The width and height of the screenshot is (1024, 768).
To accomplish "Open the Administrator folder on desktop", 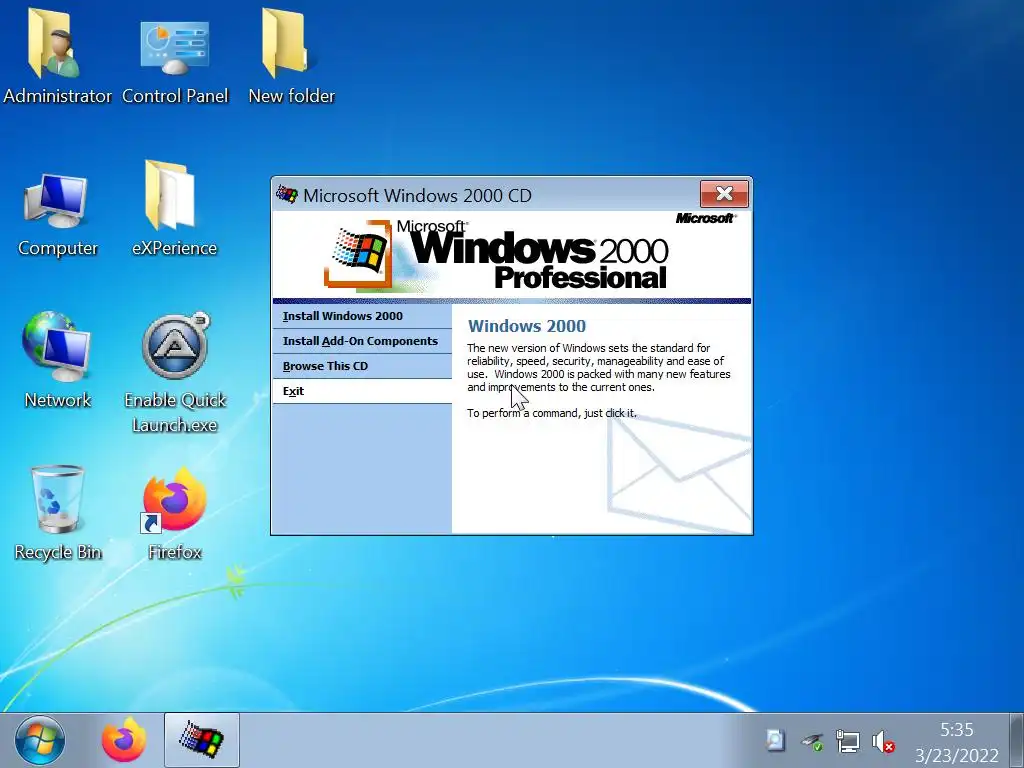I will click(x=57, y=56).
